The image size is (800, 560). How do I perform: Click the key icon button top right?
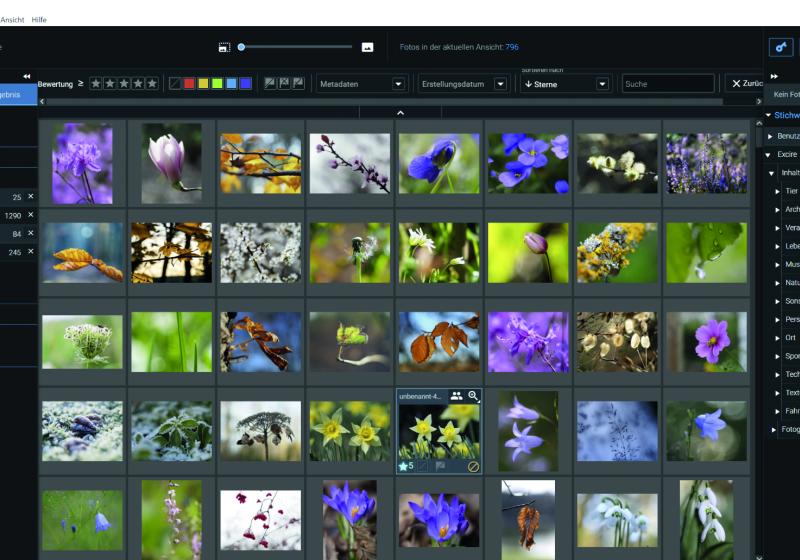[x=780, y=47]
